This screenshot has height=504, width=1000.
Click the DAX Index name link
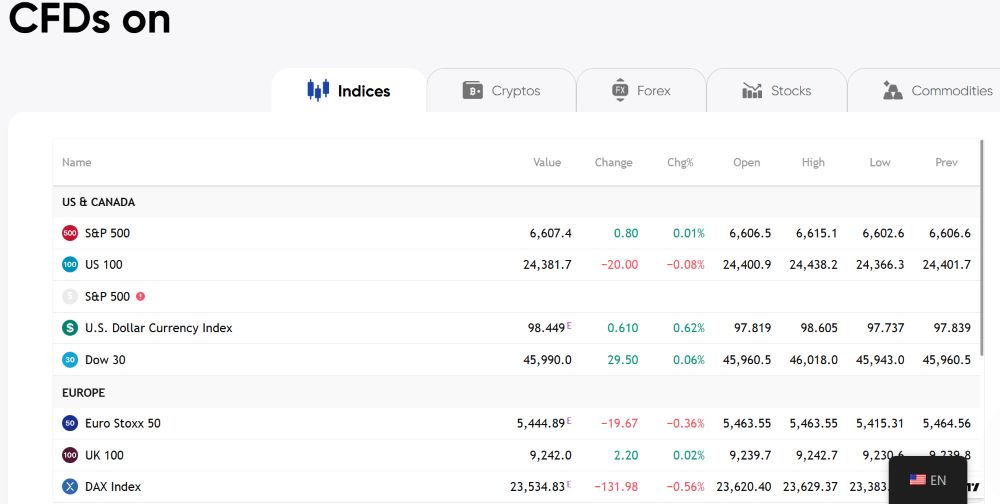pos(112,487)
